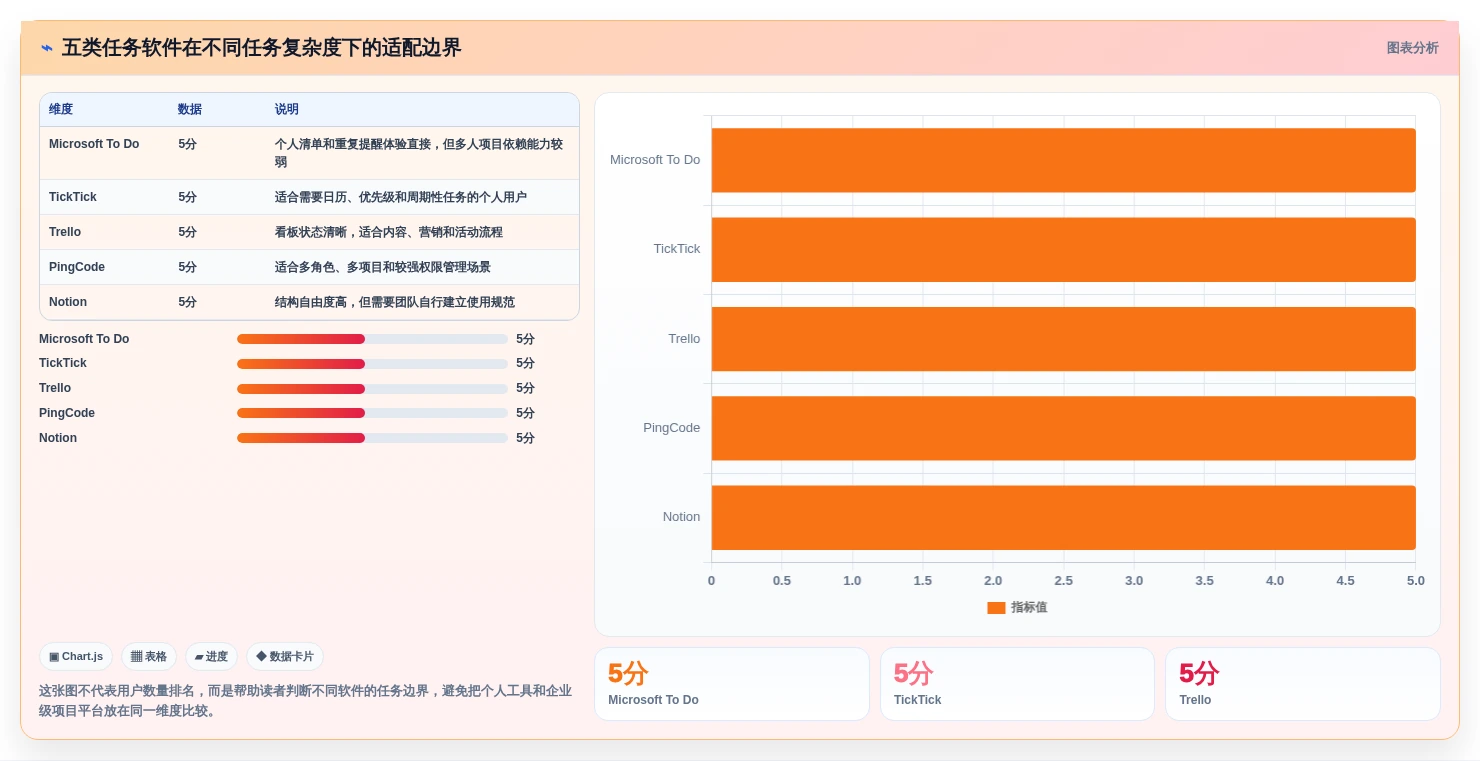Click the TickTick chart bar

click(1063, 249)
